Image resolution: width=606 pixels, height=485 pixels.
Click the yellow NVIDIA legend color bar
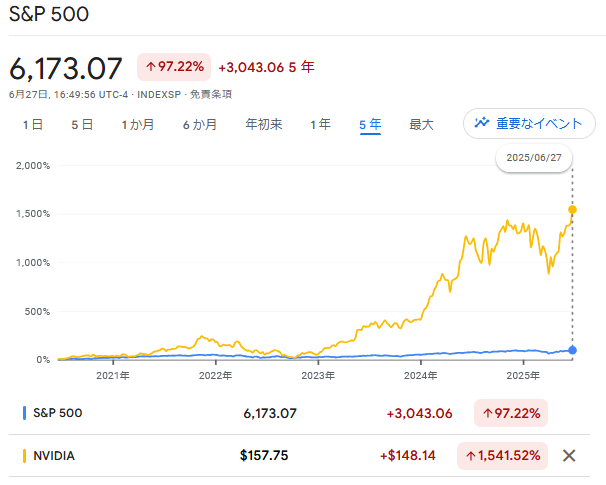click(24, 456)
